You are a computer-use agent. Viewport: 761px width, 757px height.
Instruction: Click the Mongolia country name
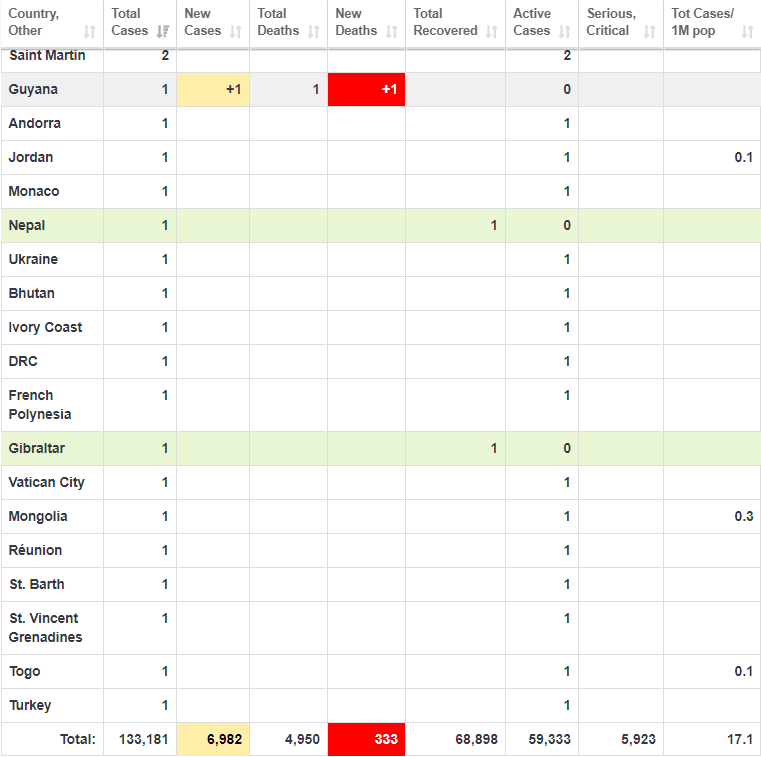click(x=38, y=517)
